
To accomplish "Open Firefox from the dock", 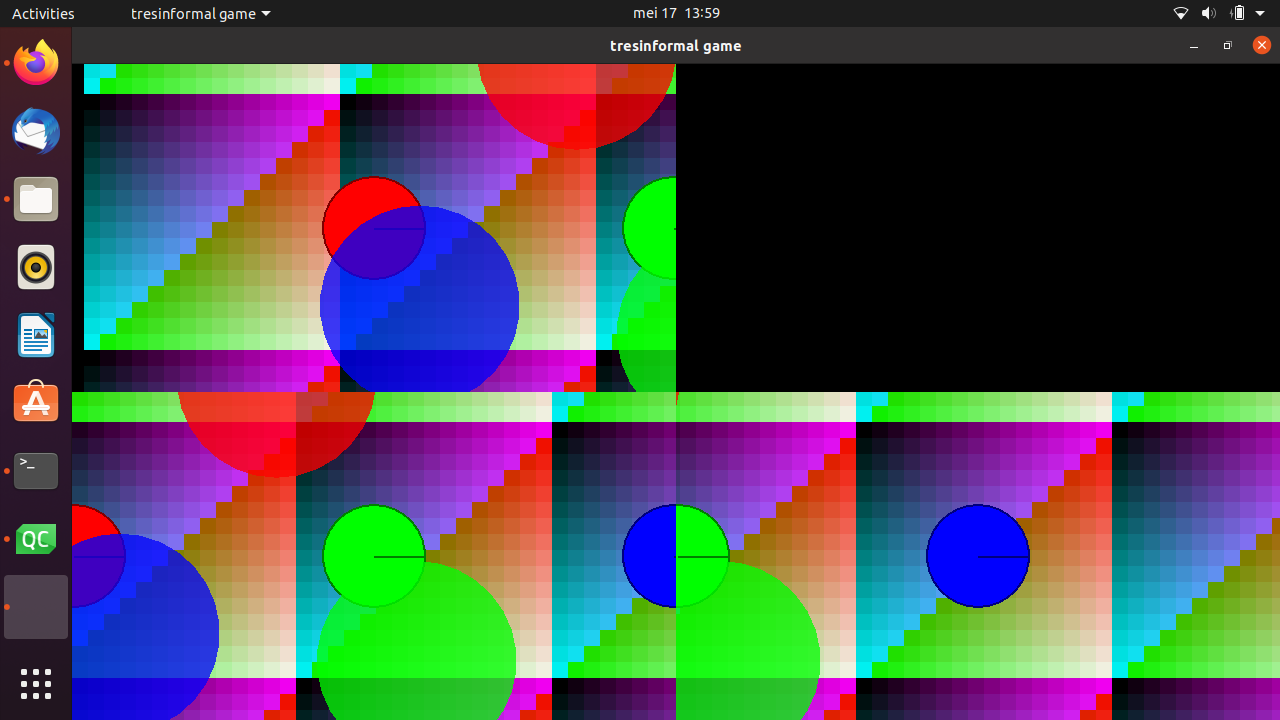I will click(x=36, y=63).
